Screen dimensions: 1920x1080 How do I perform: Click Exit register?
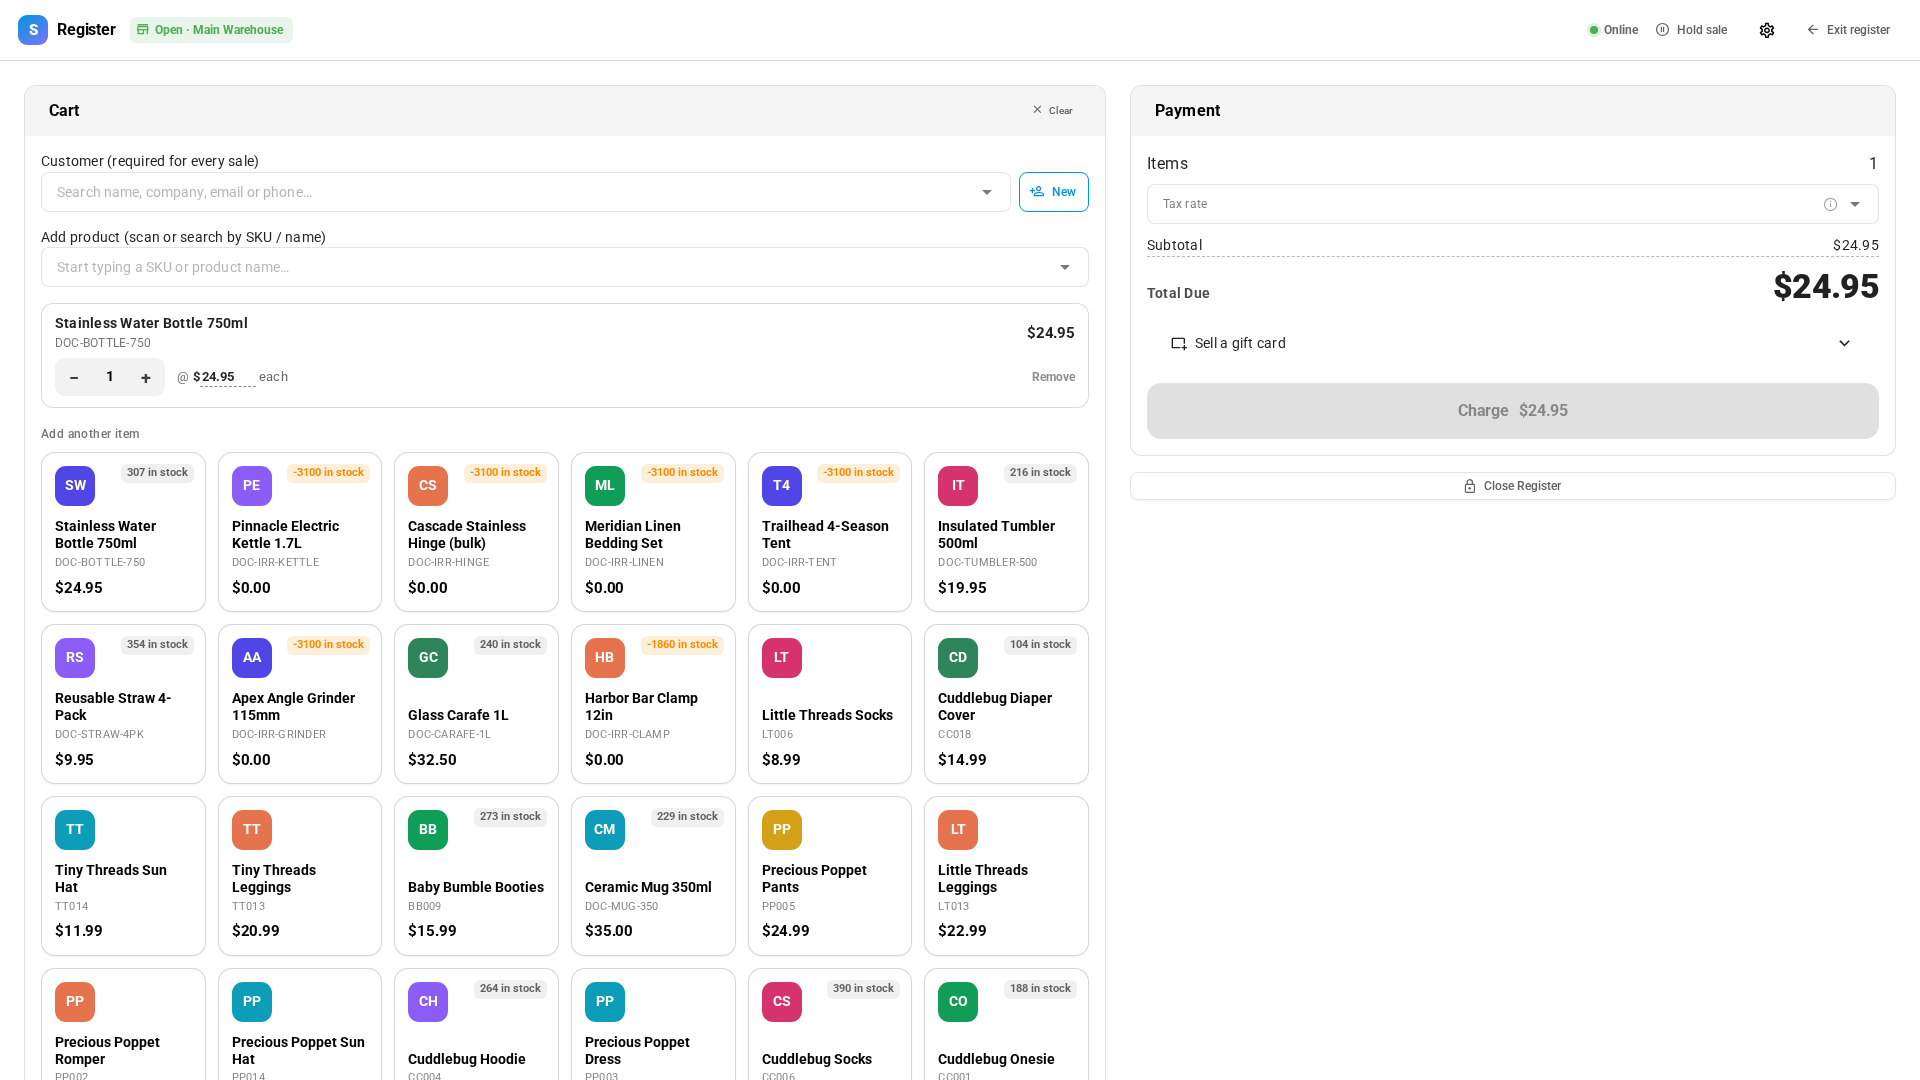(x=1848, y=30)
